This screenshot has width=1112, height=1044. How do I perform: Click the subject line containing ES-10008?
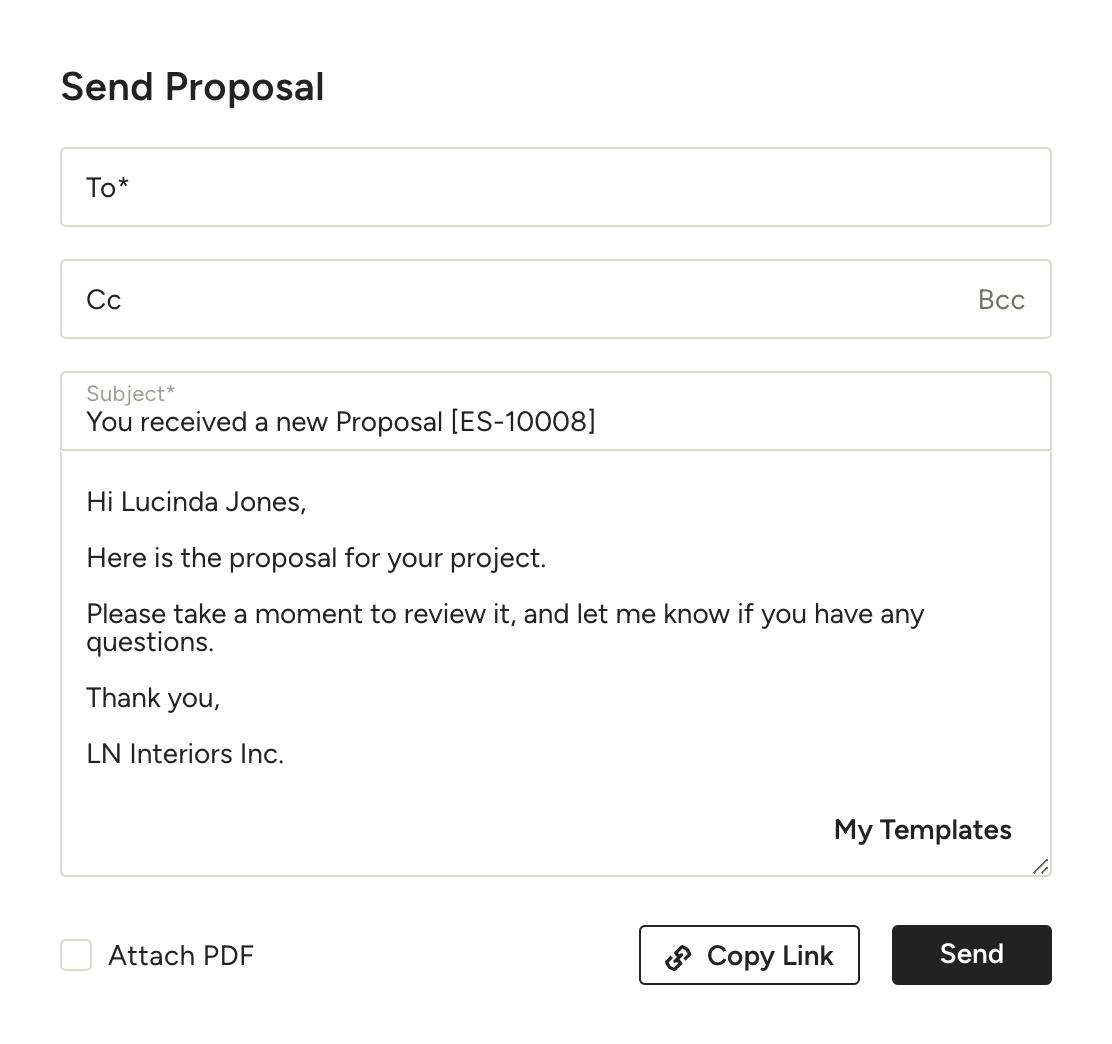click(340, 421)
